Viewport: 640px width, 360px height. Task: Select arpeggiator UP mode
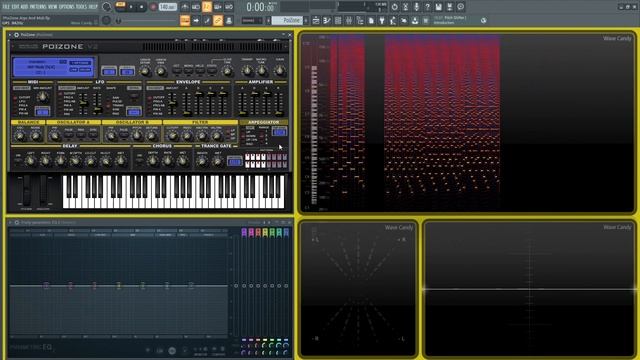(x=244, y=132)
